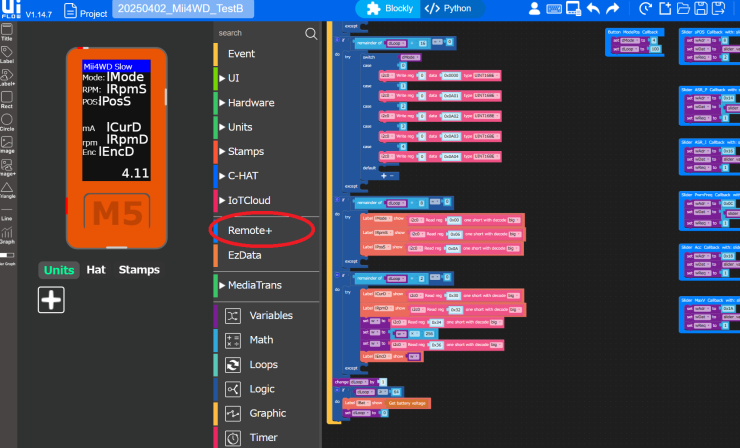Screen dimensions: 740x448
Task: Click the V1.14.7 version label
Action: [39, 14]
